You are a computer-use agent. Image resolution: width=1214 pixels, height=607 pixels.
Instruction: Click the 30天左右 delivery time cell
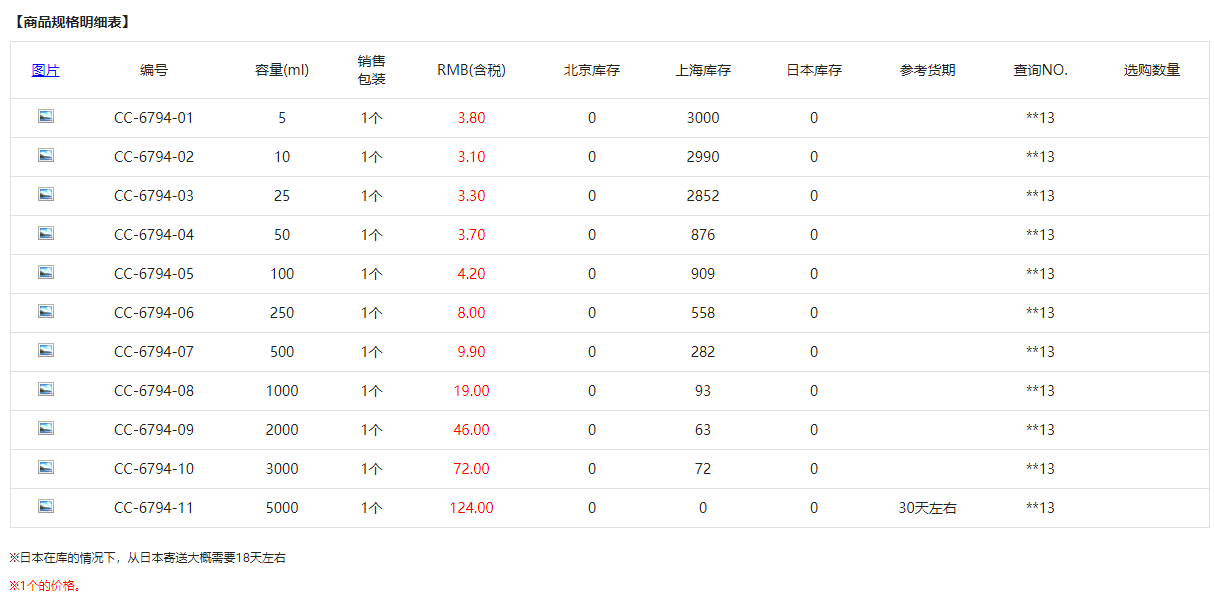927,508
